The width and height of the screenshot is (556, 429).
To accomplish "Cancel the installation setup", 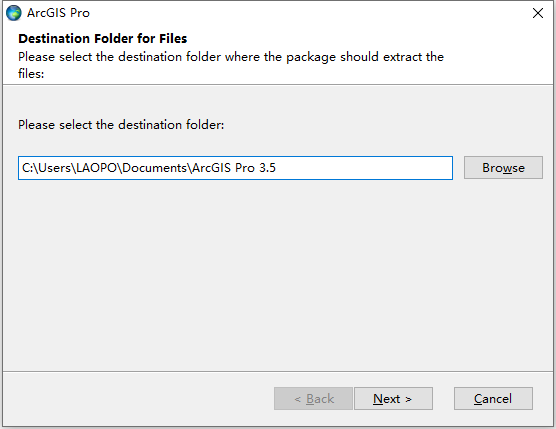I will (493, 399).
